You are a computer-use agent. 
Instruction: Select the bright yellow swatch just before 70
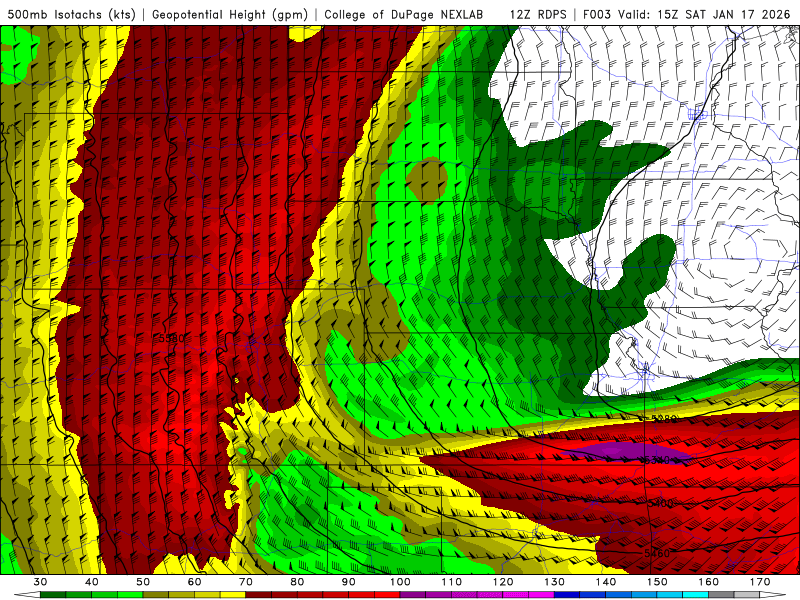[x=233, y=594]
